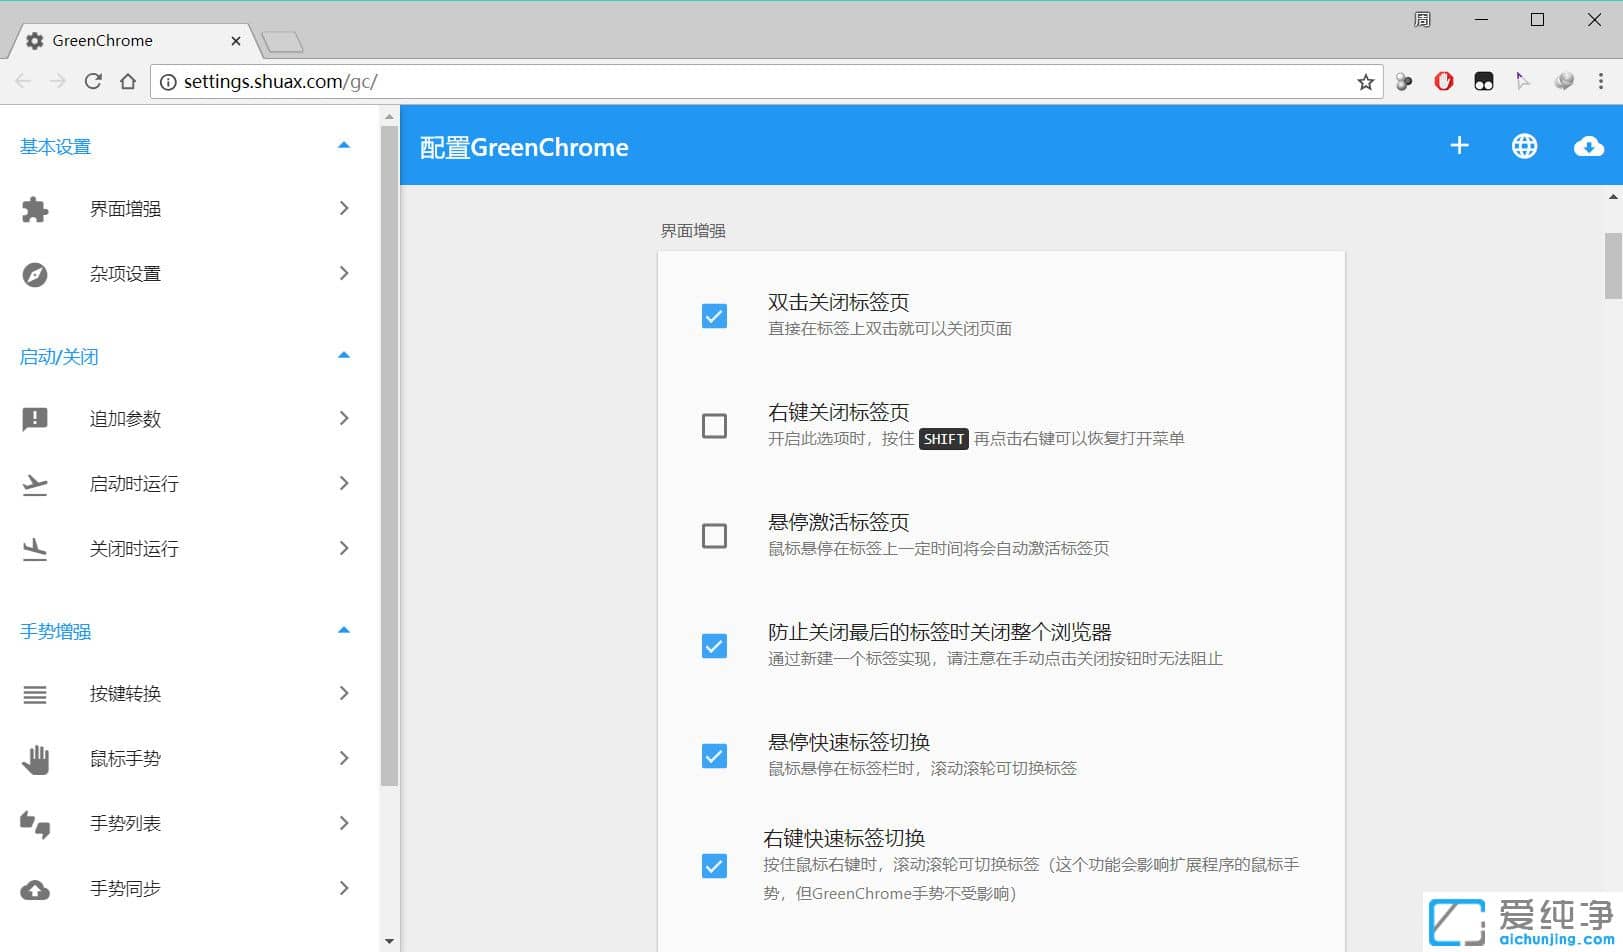
Task: Click the site info icon in the address bar
Action: (x=168, y=82)
